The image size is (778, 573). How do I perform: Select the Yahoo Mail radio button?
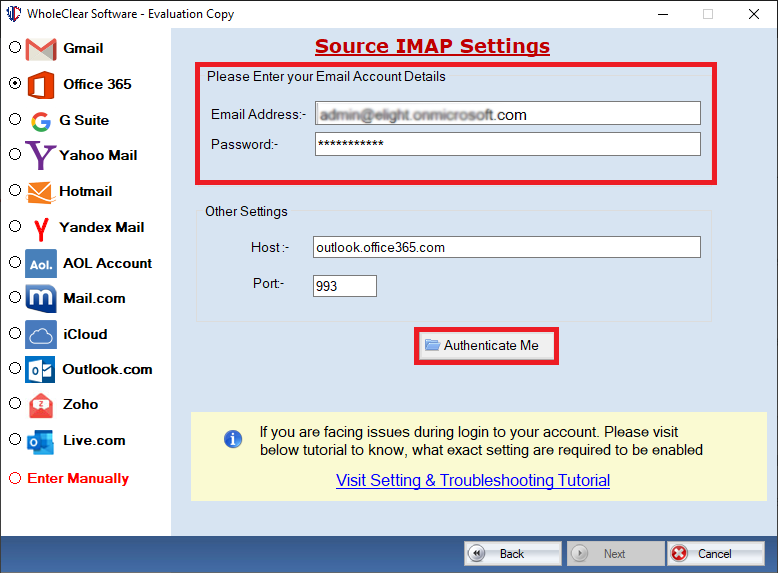pyautogui.click(x=15, y=154)
